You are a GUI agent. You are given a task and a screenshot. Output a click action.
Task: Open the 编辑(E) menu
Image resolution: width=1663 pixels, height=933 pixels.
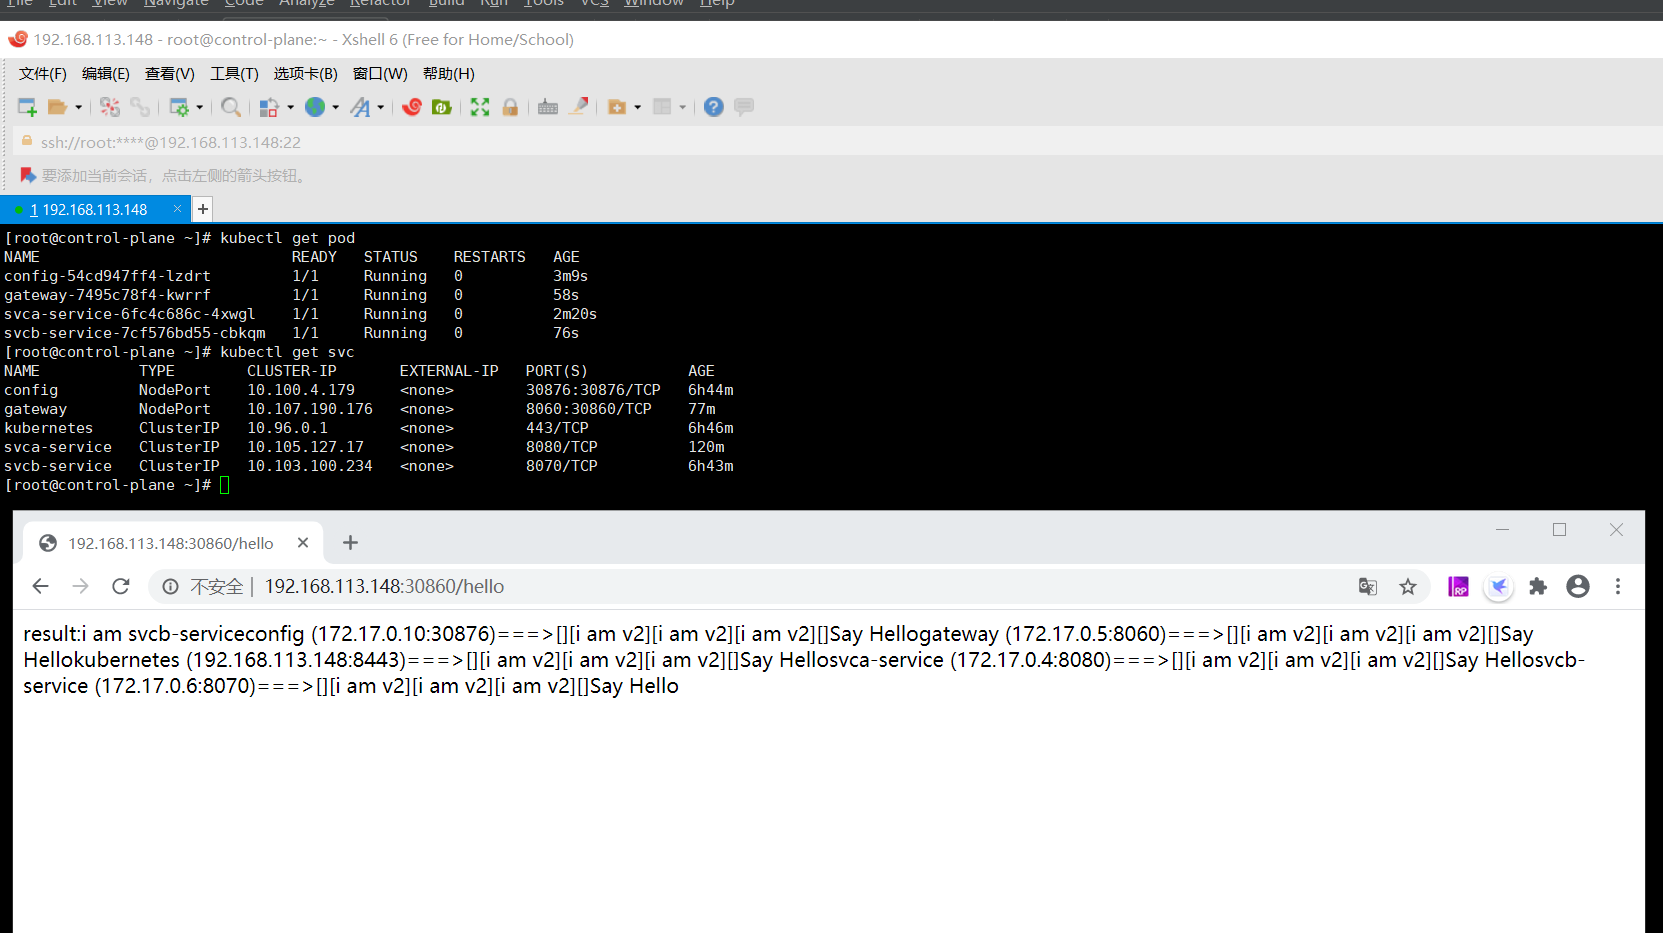(106, 74)
